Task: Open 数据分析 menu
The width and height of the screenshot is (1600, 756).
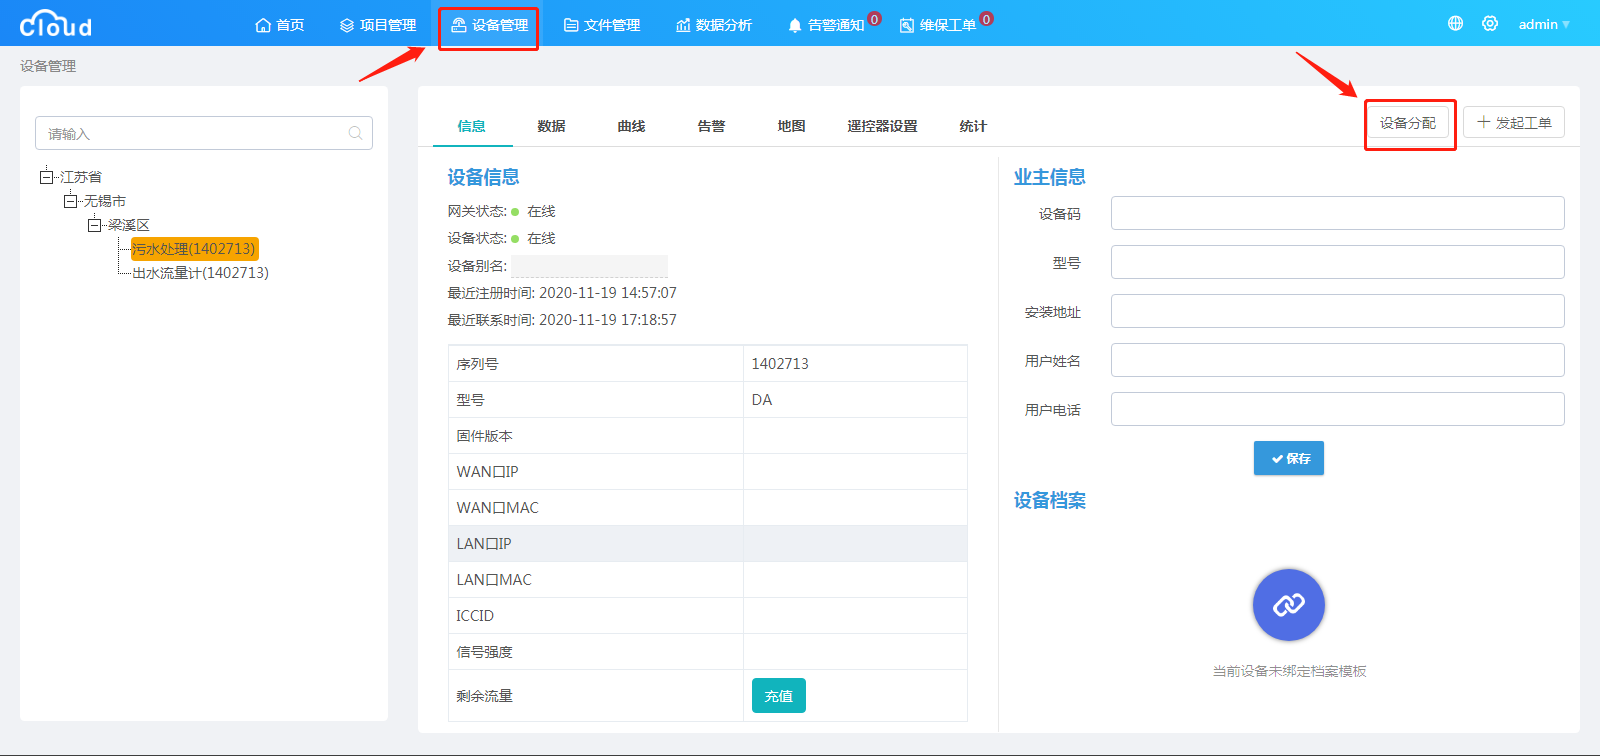Action: pos(714,25)
